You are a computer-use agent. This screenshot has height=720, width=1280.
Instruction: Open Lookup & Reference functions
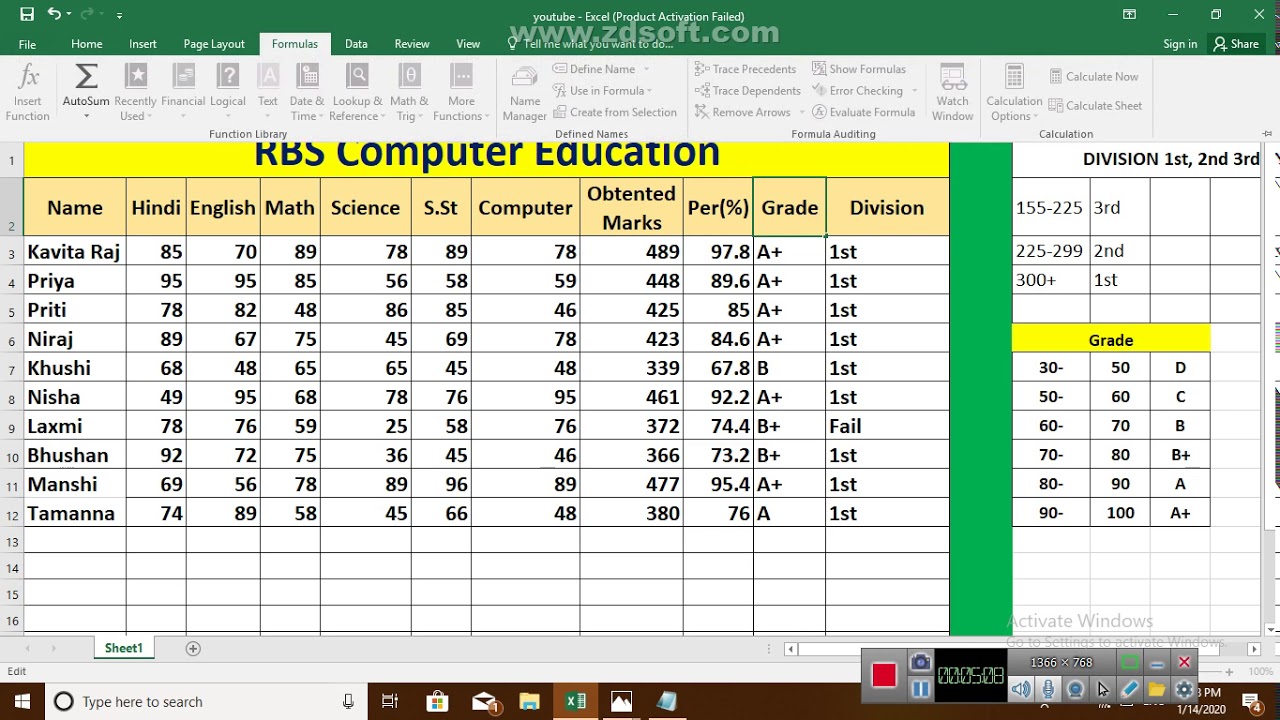coord(357,93)
